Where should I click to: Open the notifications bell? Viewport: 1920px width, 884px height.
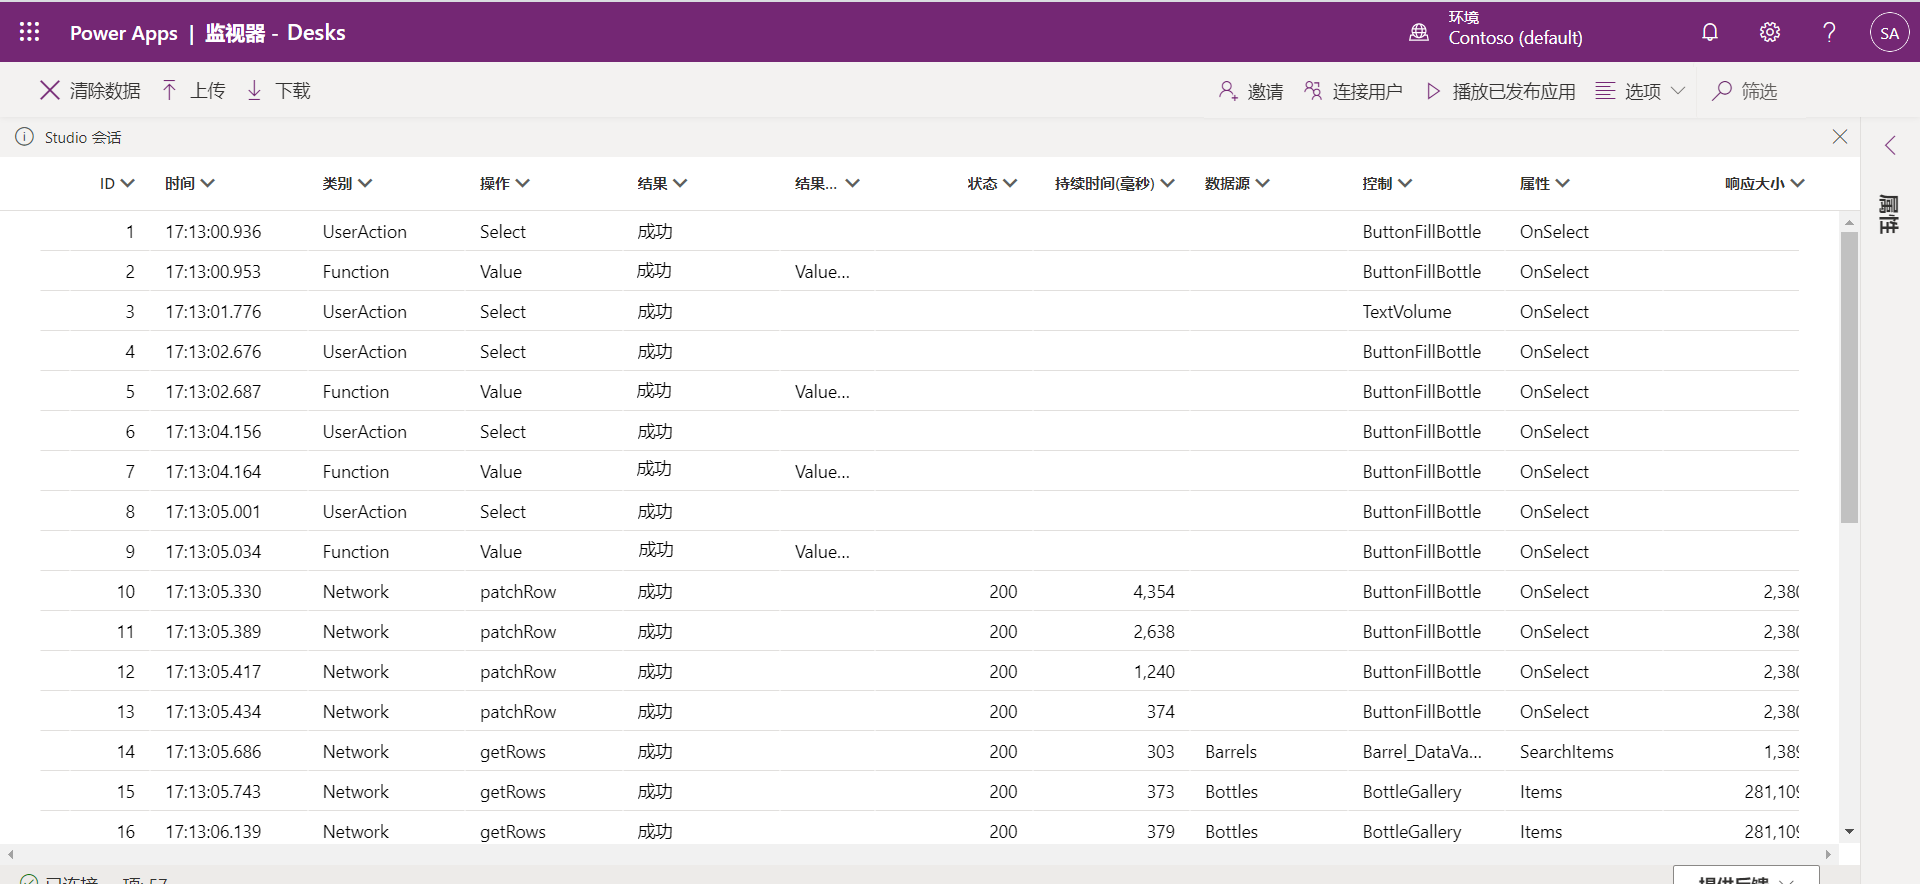1710,32
